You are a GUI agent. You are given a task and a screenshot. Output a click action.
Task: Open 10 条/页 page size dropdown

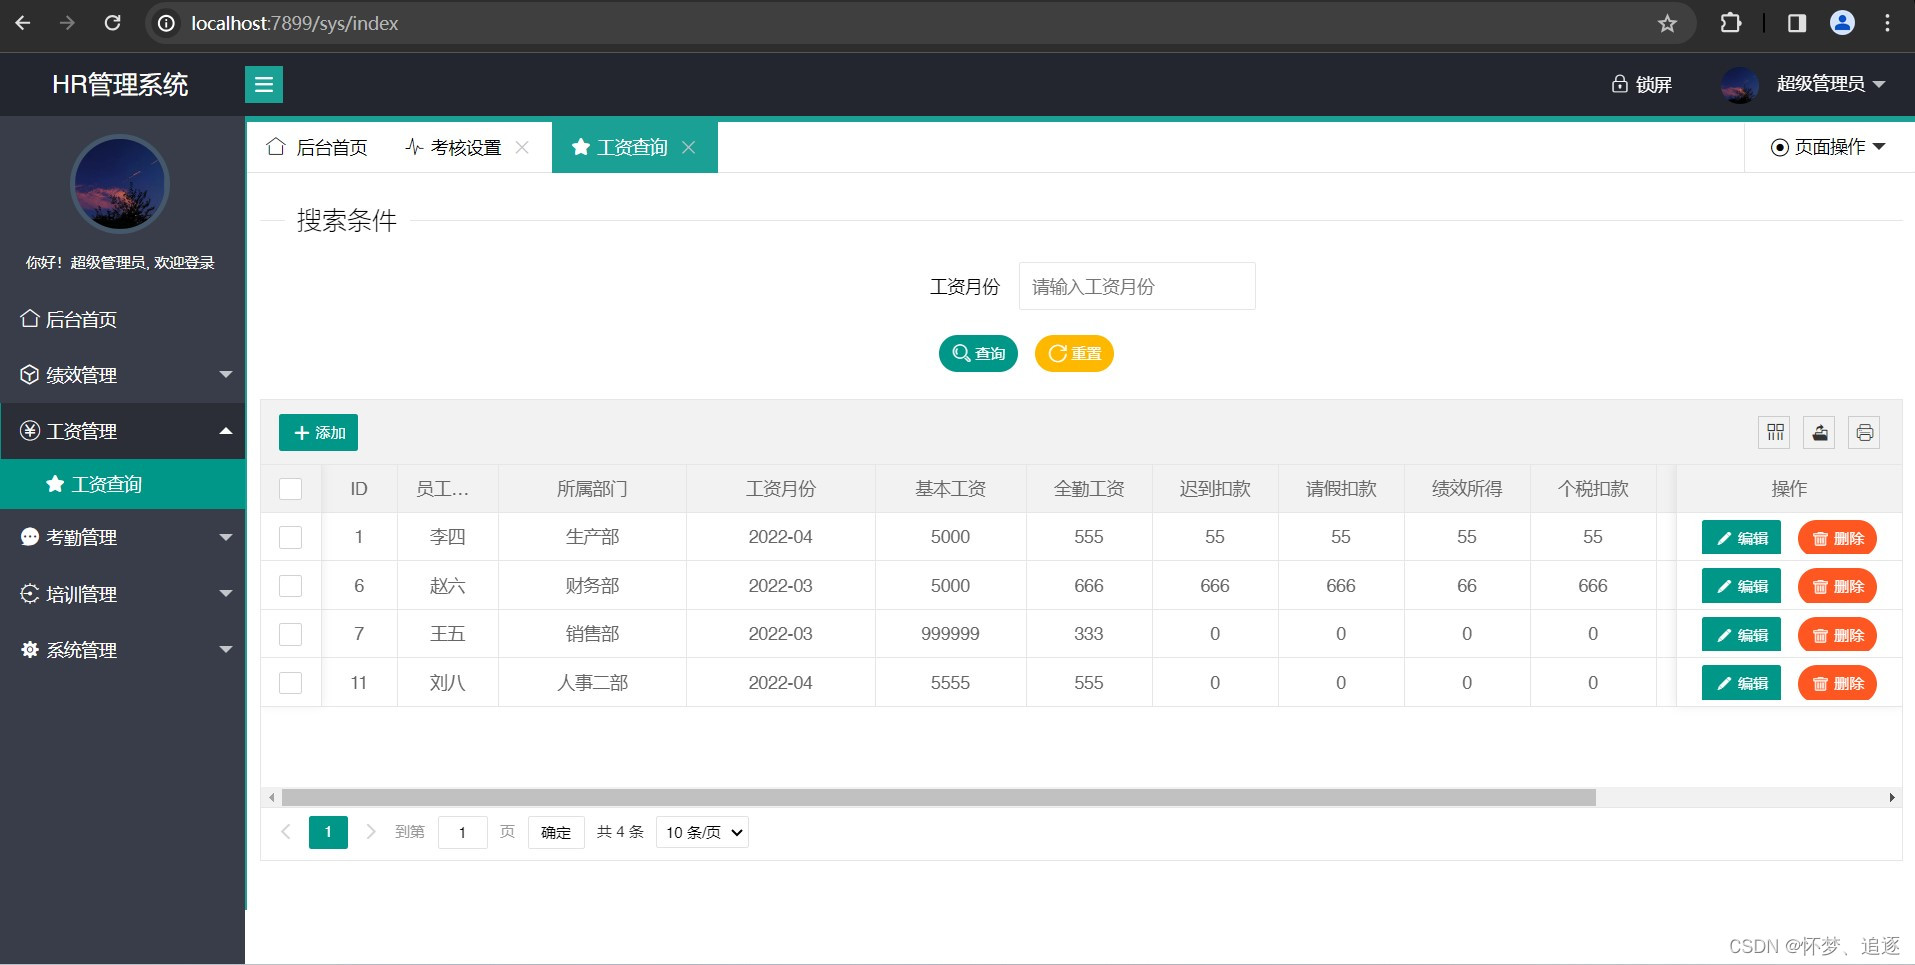click(x=702, y=832)
